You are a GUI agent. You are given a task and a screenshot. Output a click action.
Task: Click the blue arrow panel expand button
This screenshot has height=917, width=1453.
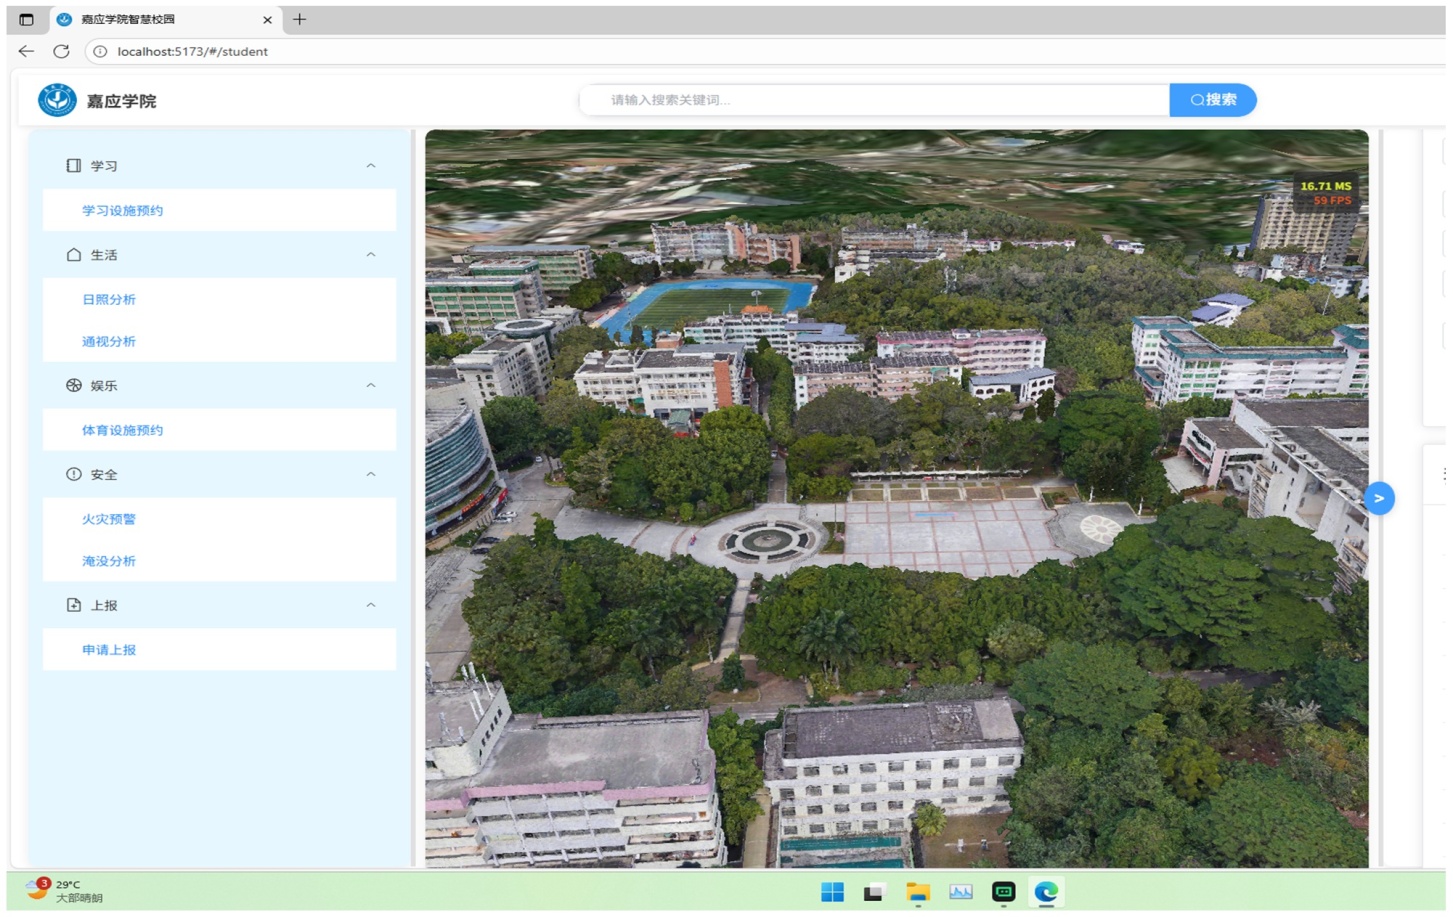point(1378,498)
